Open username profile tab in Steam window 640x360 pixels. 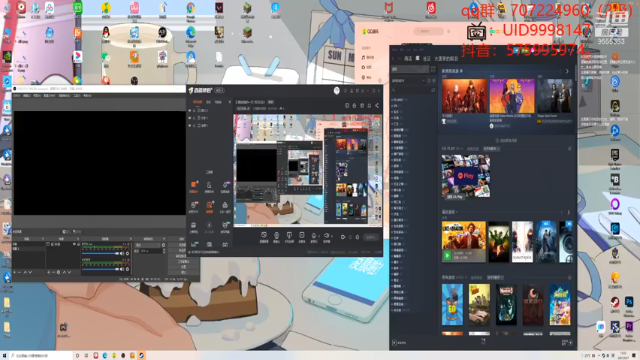click(x=446, y=59)
